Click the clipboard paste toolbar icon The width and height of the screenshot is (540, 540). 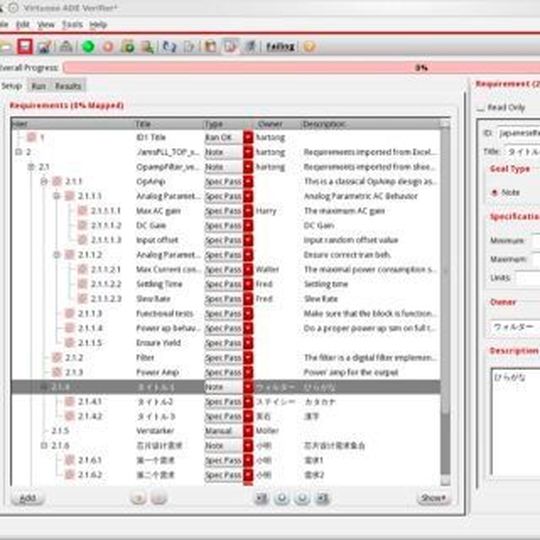[x=210, y=46]
